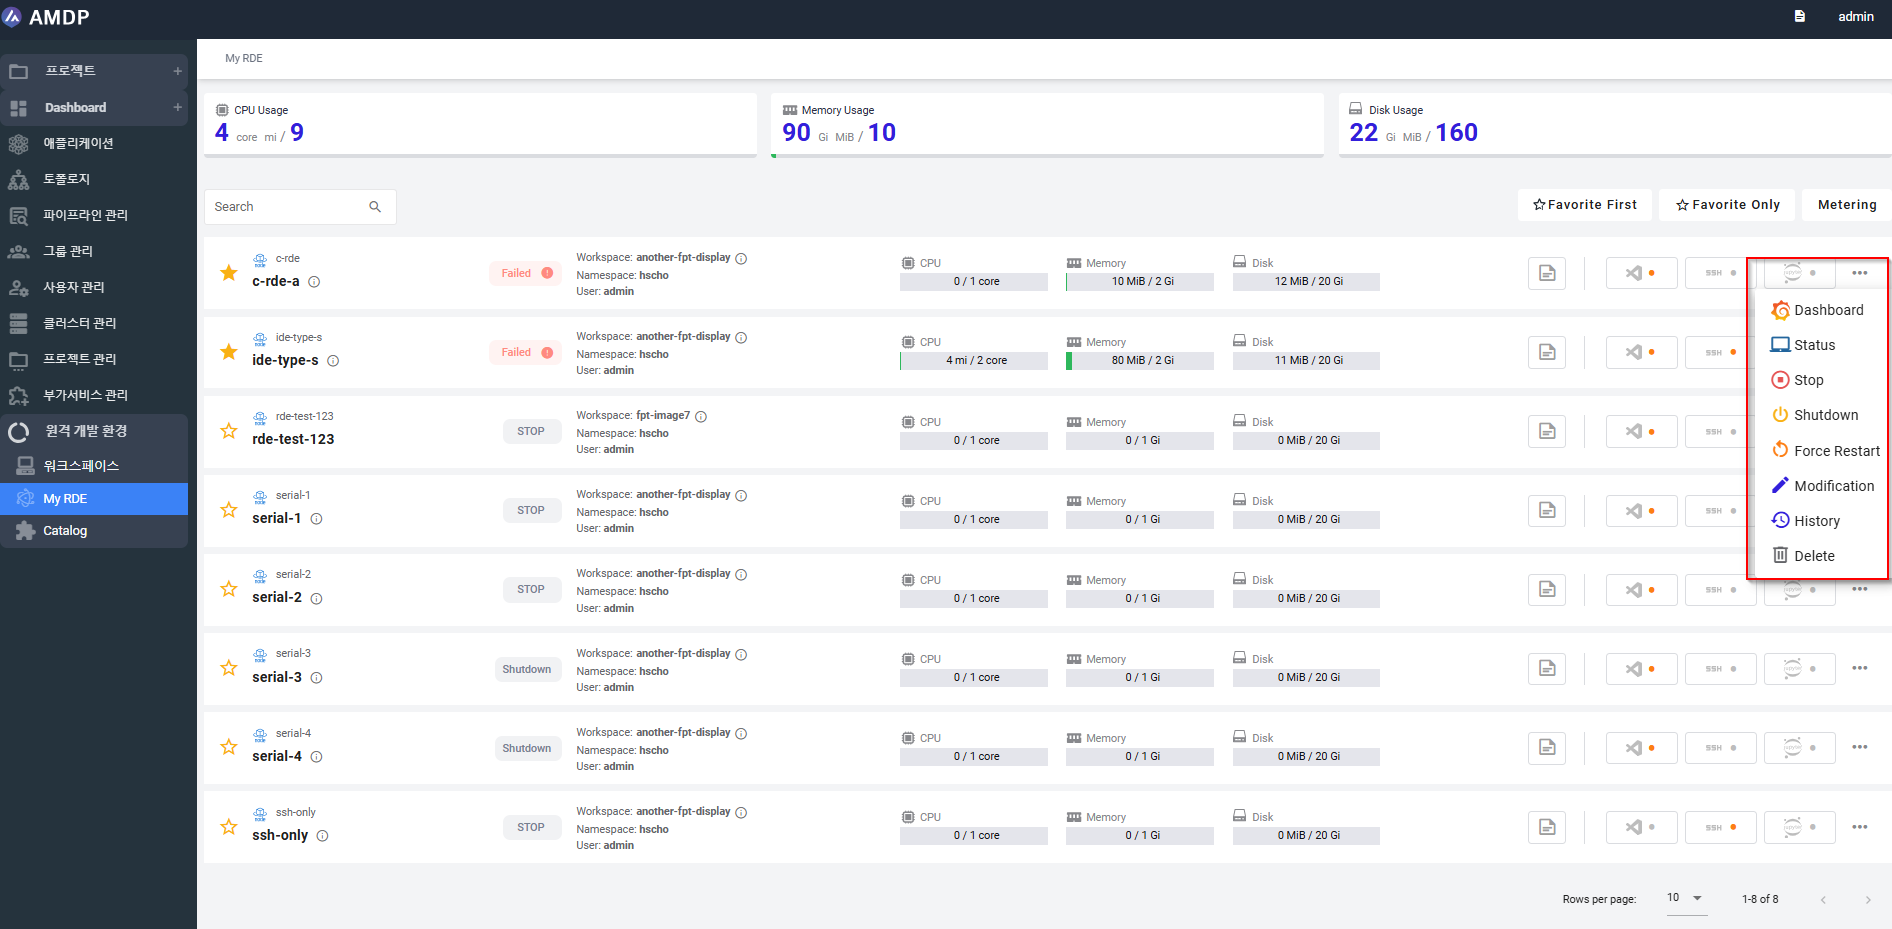This screenshot has height=929, width=1892.
Task: Open SSH button for serial-4
Action: click(1720, 747)
